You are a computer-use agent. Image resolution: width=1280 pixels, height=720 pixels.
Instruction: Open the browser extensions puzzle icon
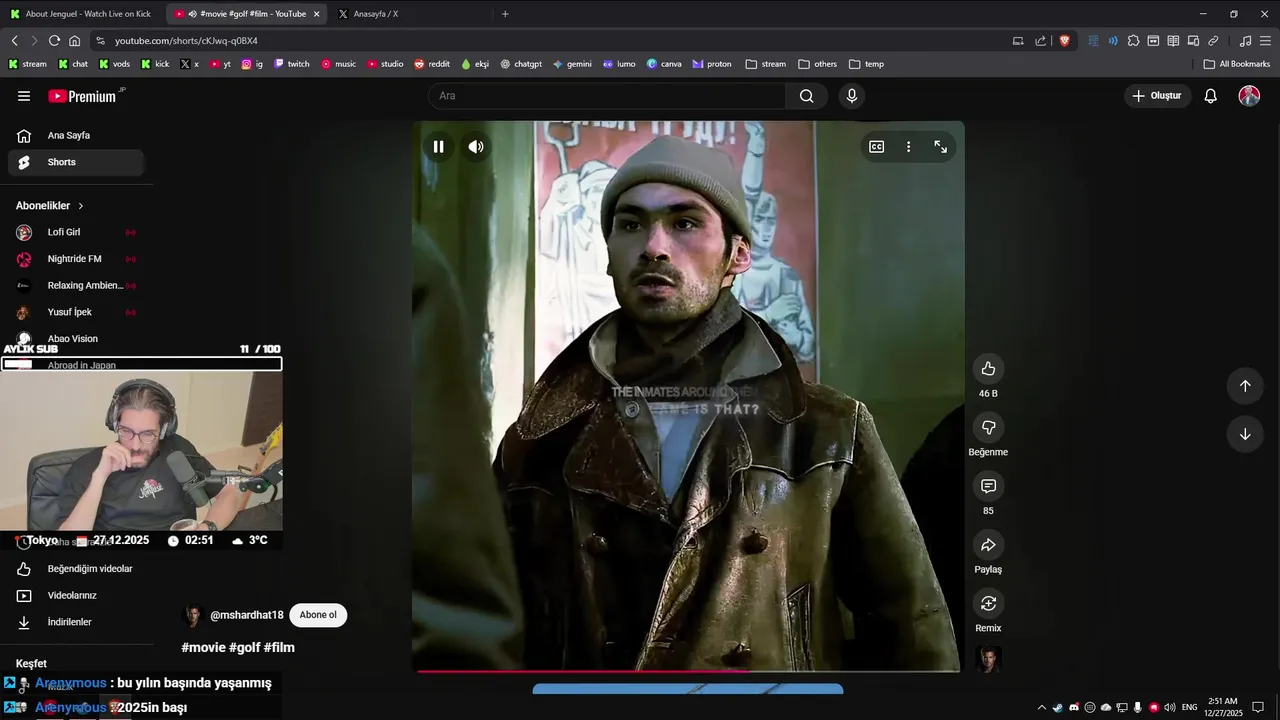tap(1133, 41)
